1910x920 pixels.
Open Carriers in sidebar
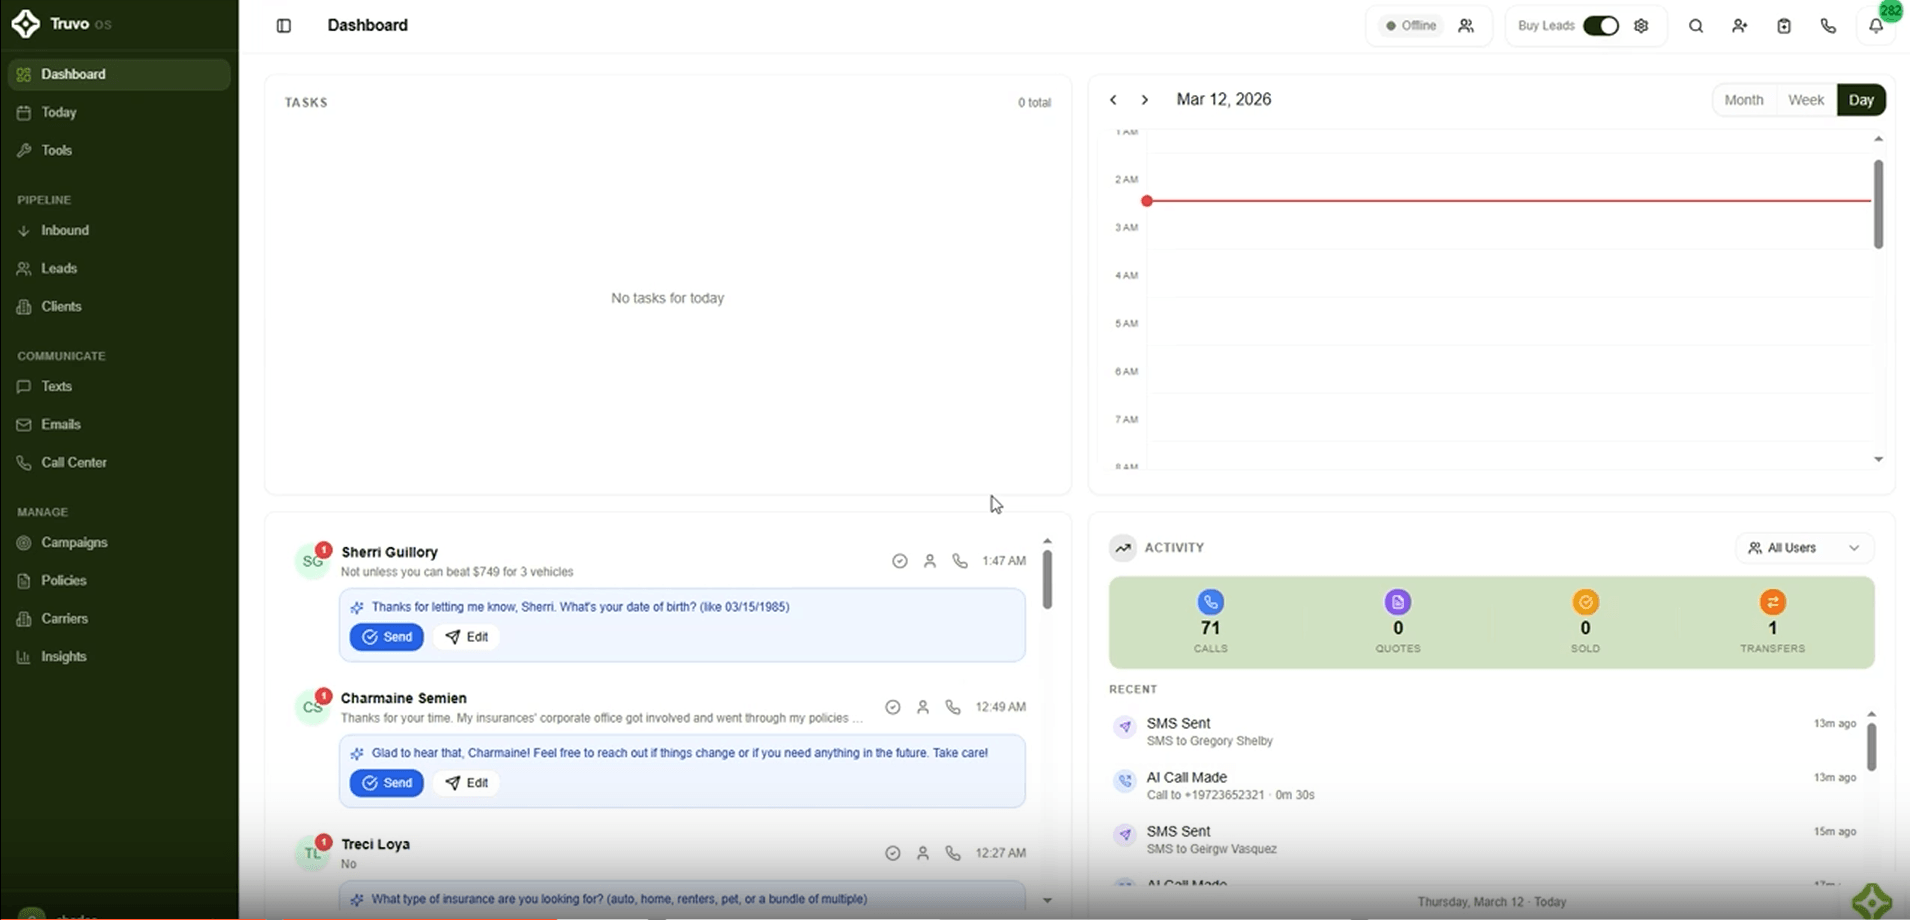(x=119, y=618)
